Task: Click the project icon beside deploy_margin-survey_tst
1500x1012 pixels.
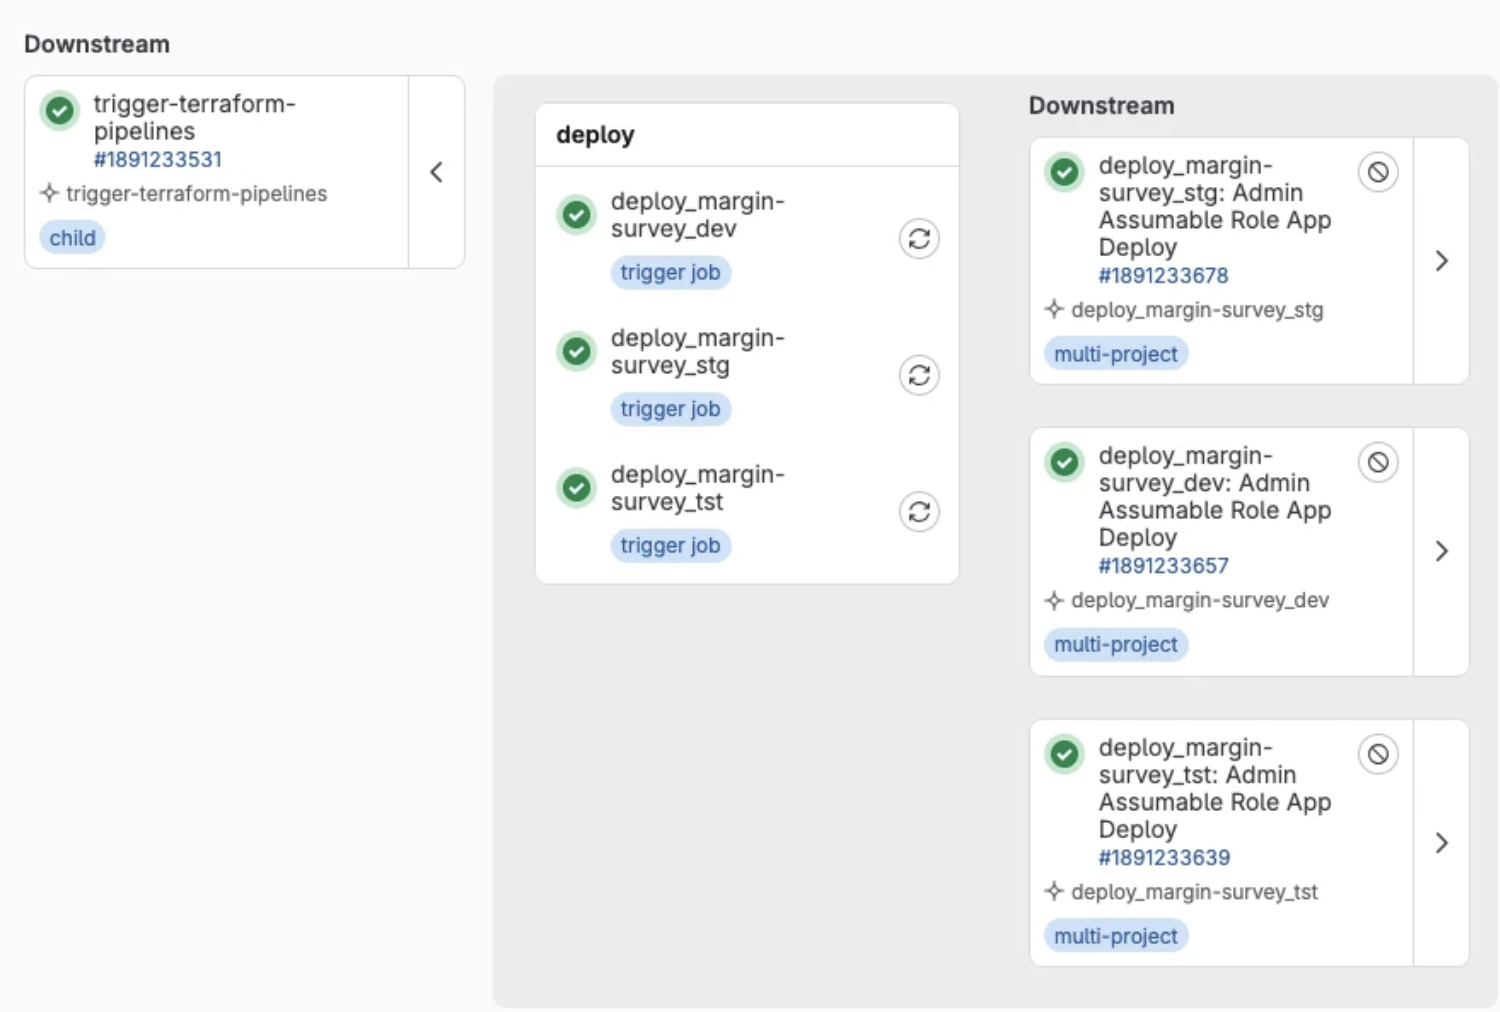Action: coord(1054,891)
